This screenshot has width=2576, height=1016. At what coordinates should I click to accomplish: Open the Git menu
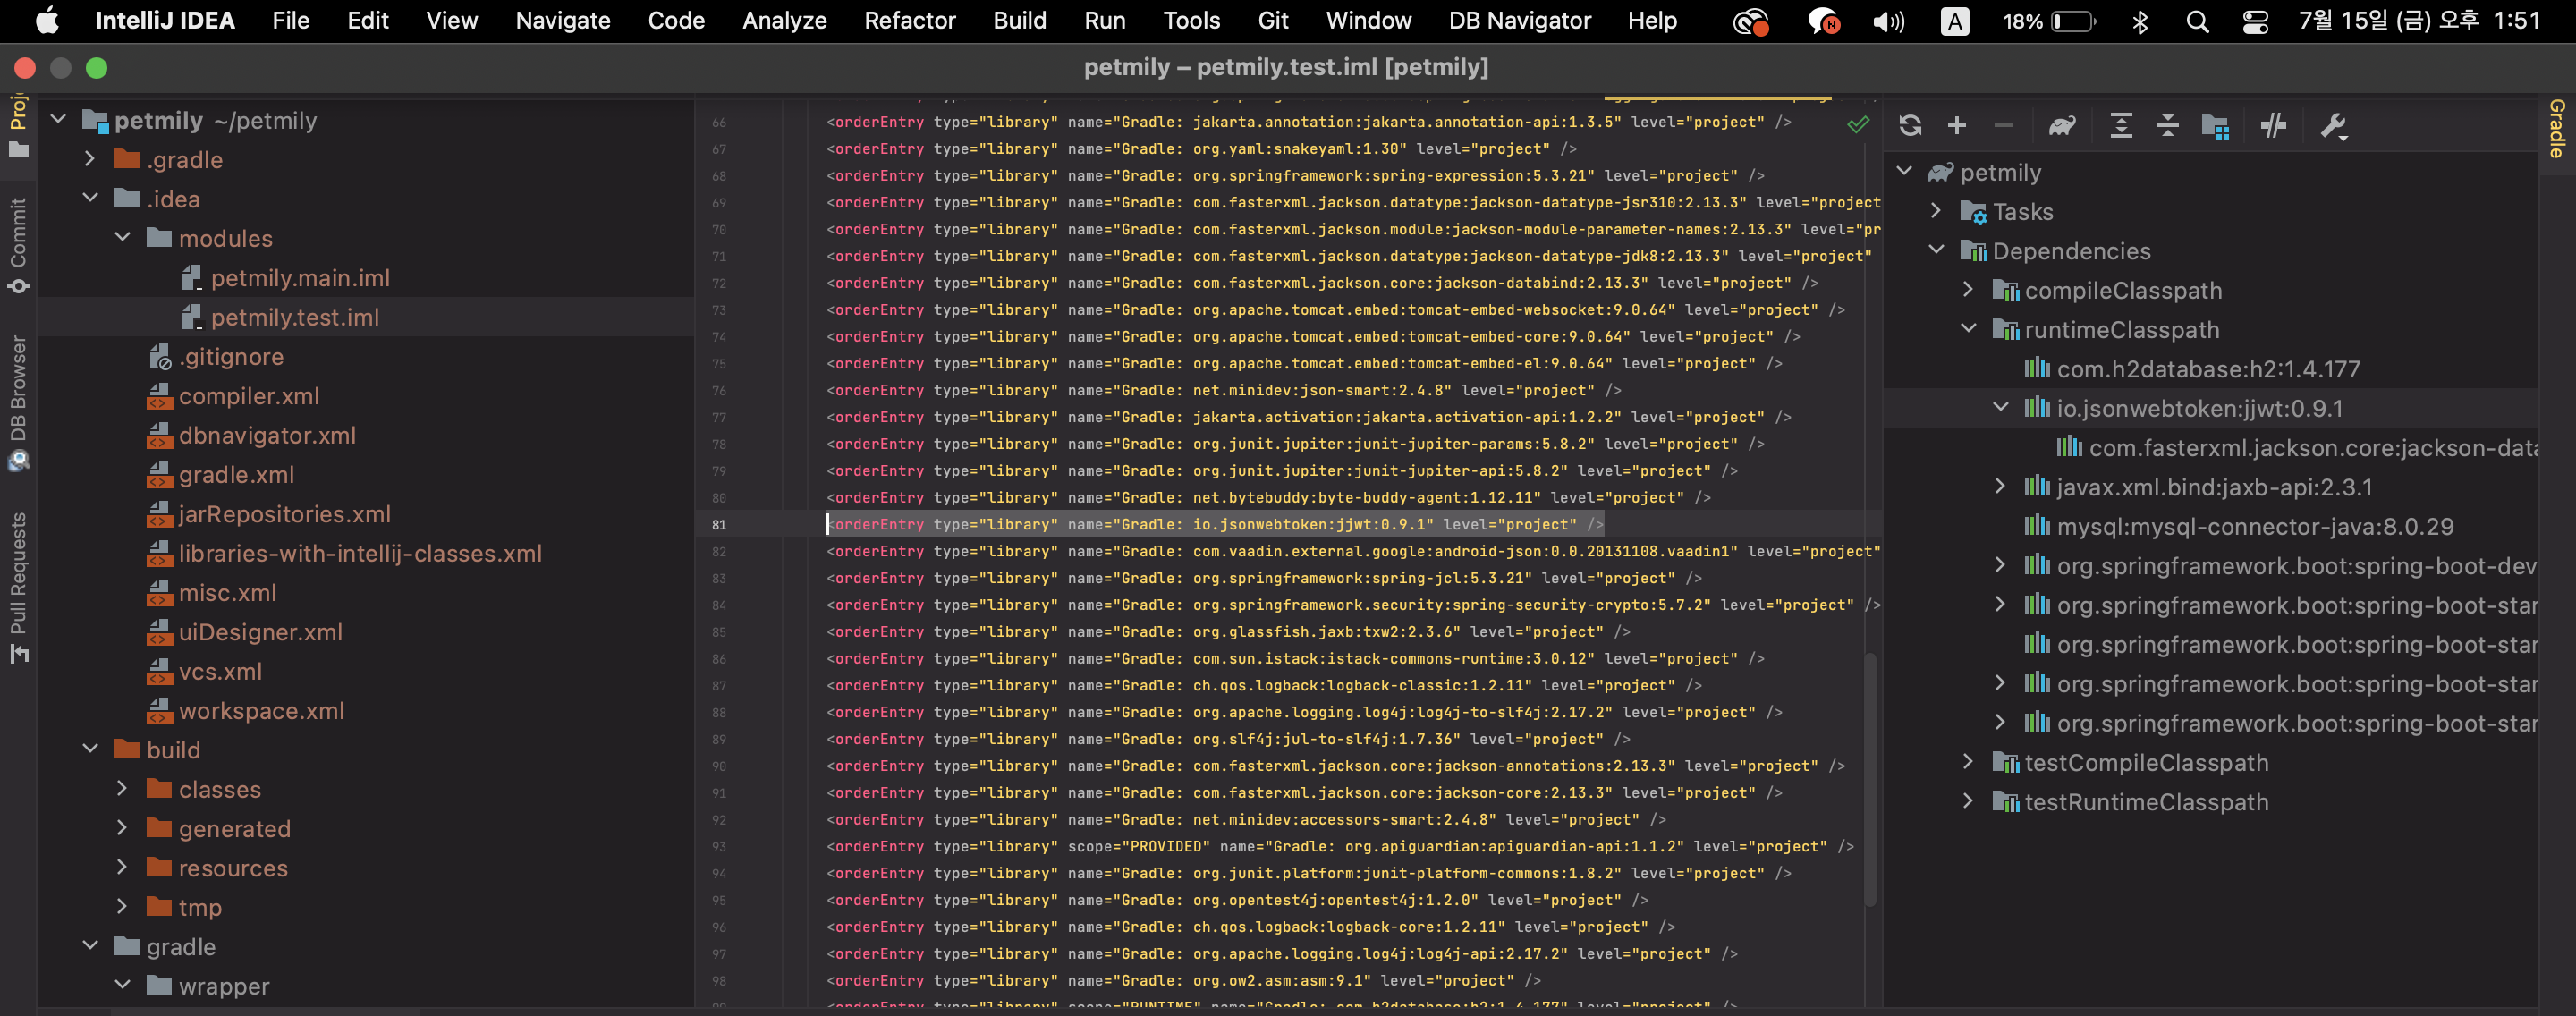1272,21
